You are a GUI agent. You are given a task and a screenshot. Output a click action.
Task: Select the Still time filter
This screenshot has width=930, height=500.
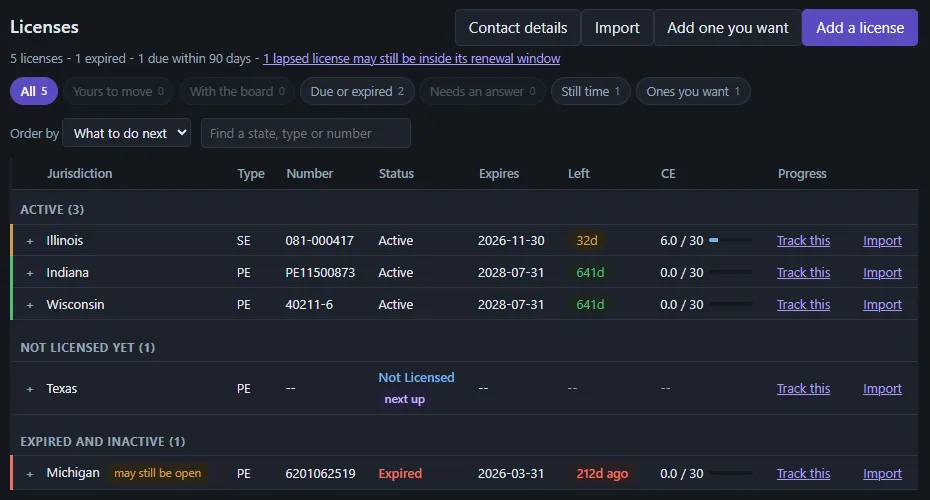click(x=590, y=91)
